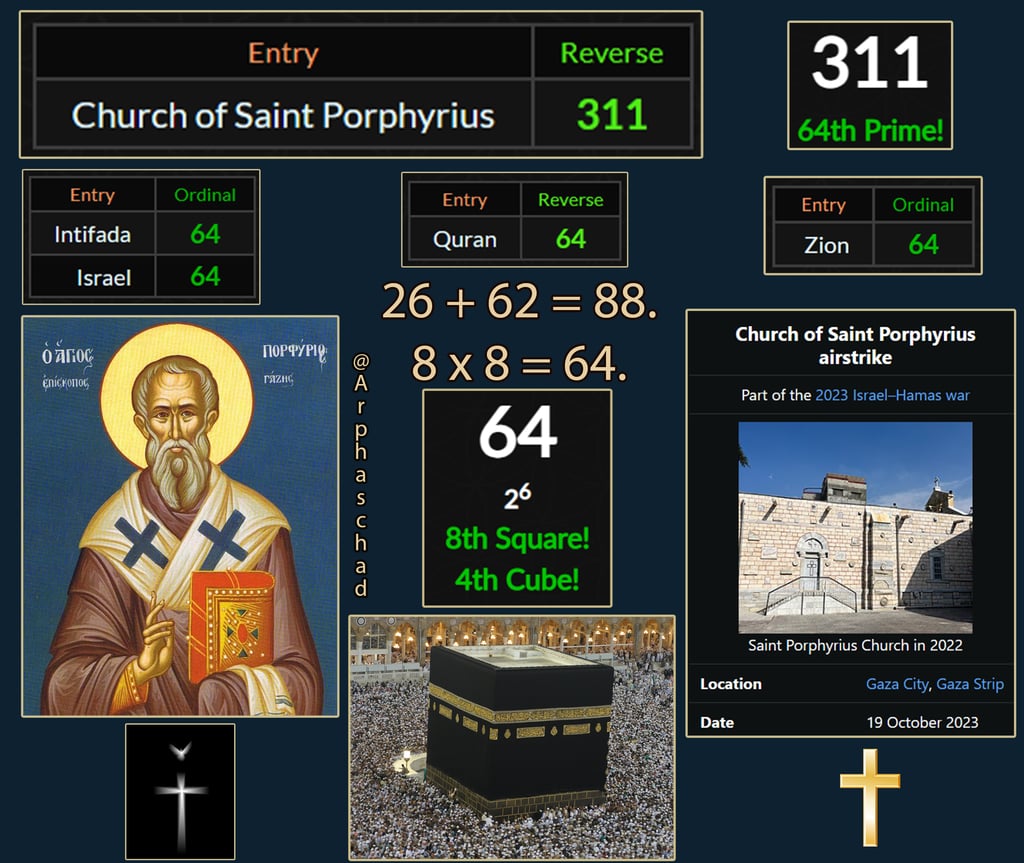Open the 'Gaza City' location link
The image size is (1024, 863).
pos(897,684)
